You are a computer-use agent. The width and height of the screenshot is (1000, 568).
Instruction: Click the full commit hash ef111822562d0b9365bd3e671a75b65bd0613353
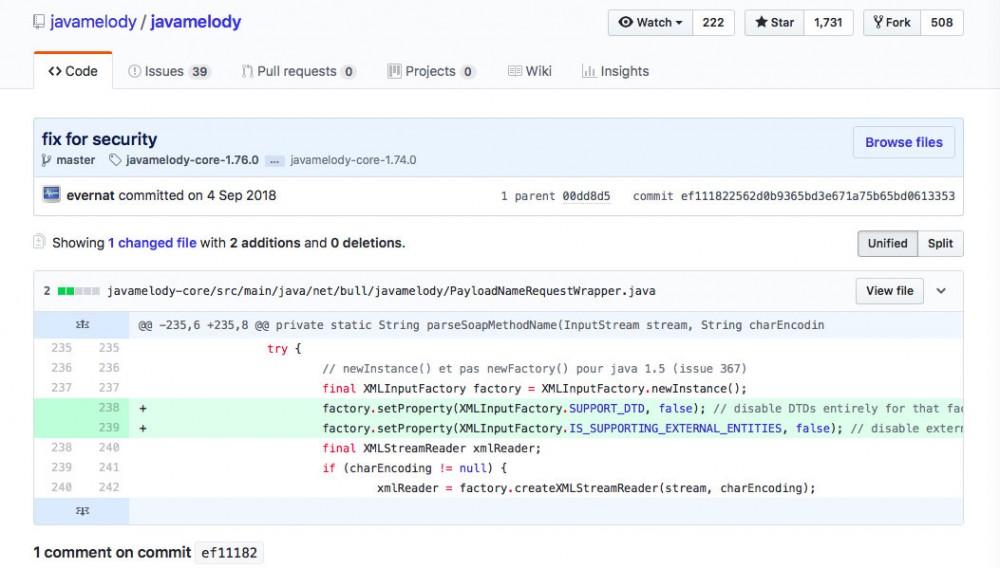pos(818,196)
